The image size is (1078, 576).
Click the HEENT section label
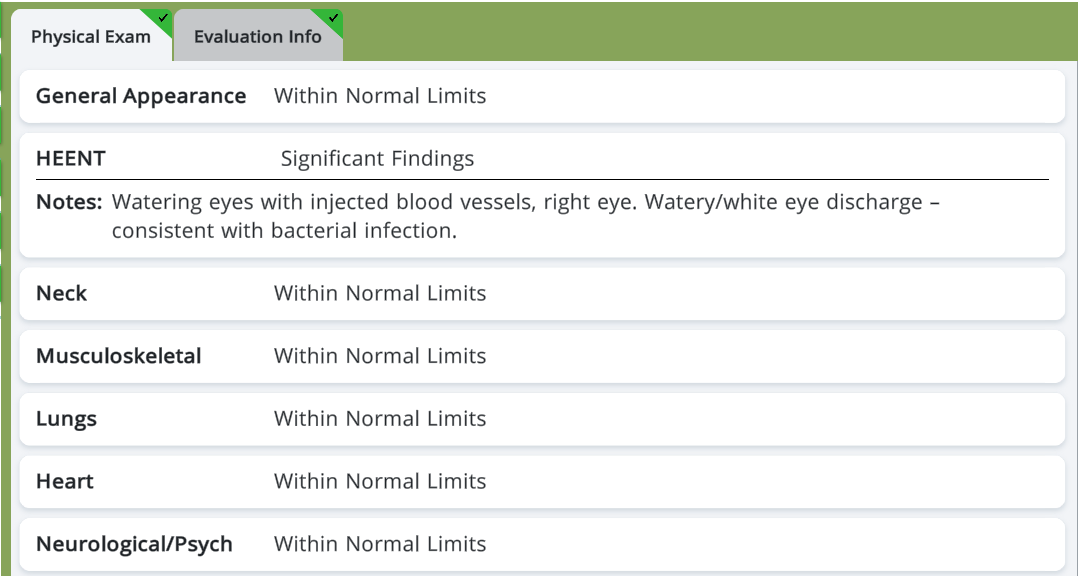(x=71, y=158)
